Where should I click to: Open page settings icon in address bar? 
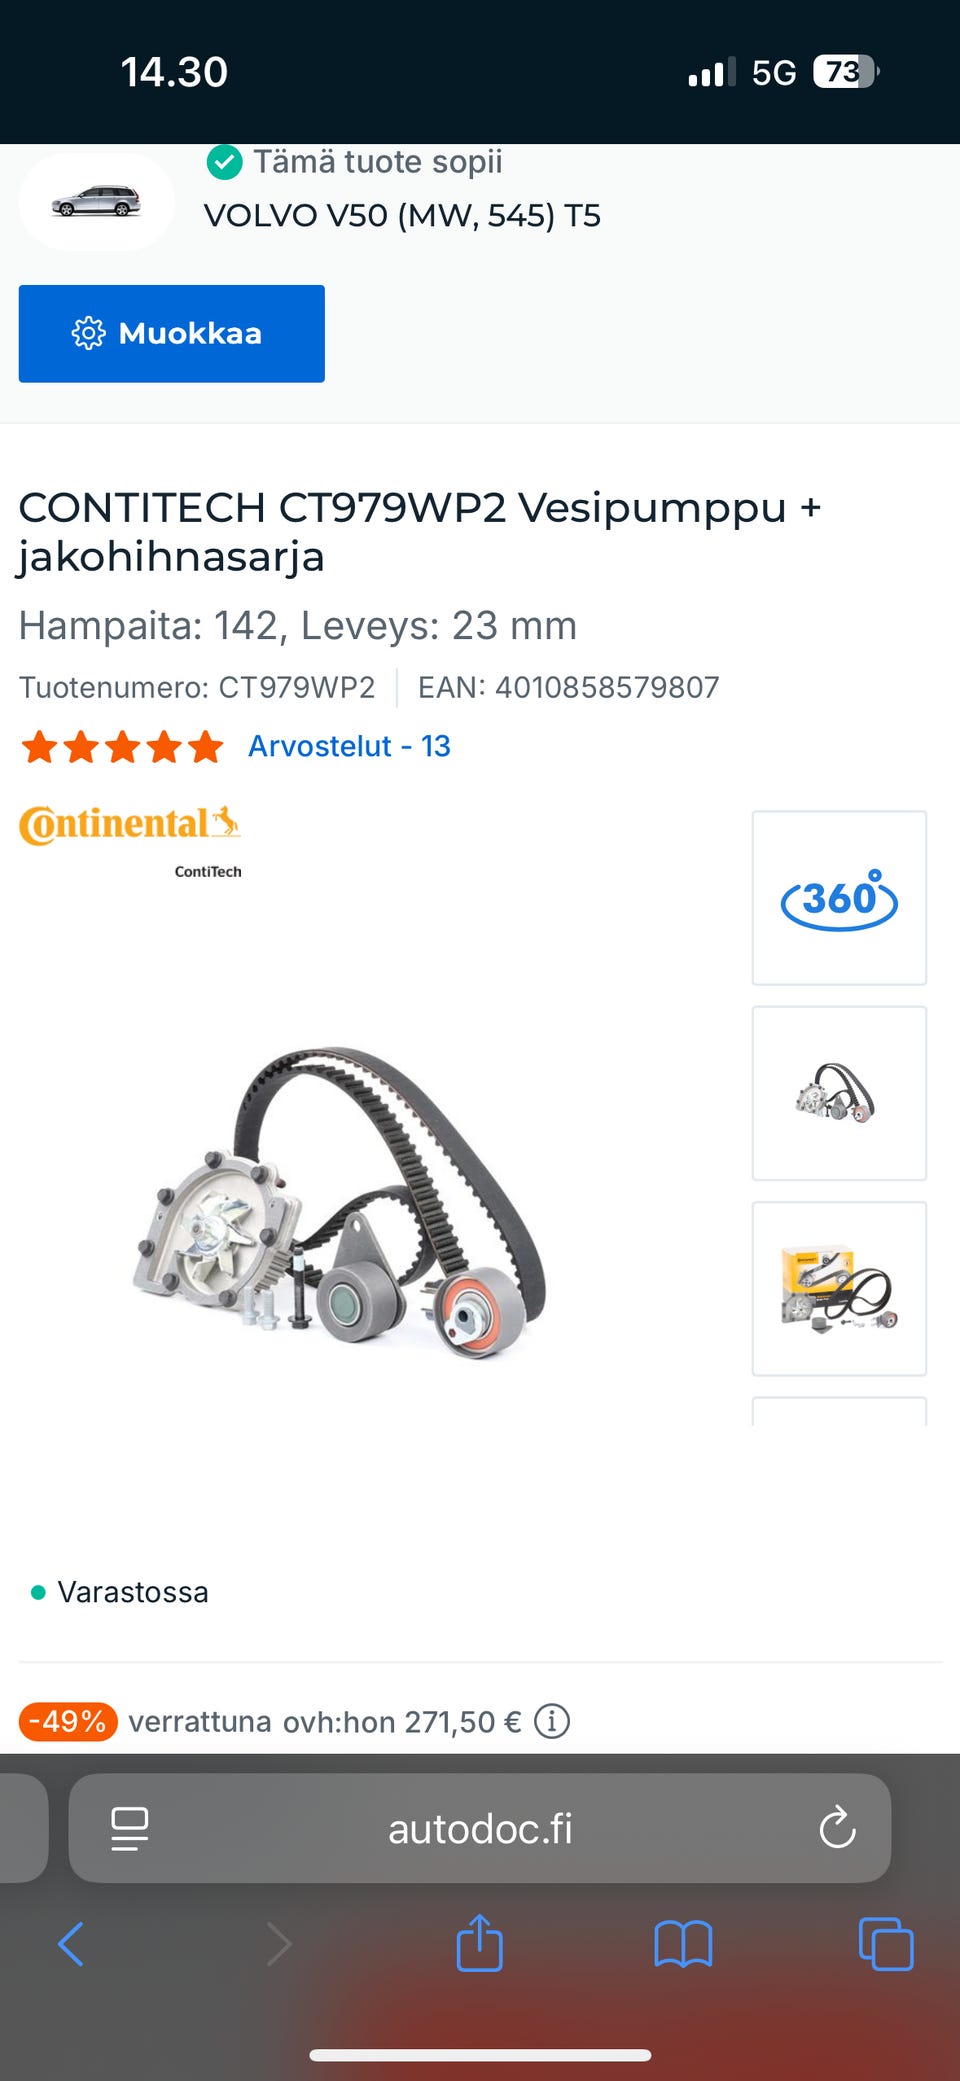click(130, 1828)
